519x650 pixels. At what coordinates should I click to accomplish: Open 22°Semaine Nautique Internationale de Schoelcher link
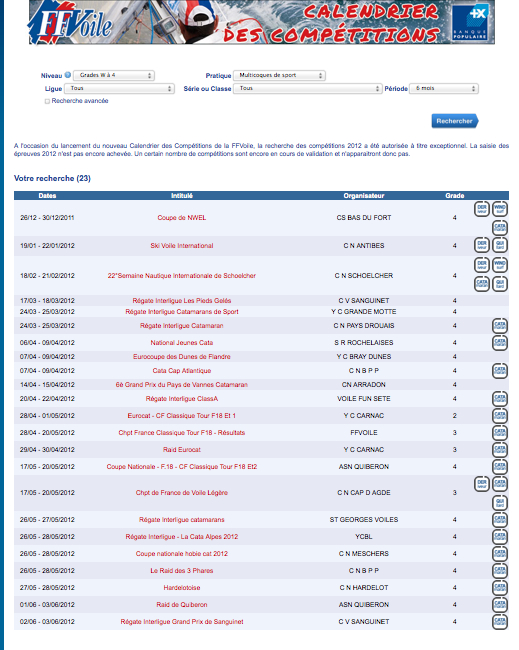click(182, 276)
